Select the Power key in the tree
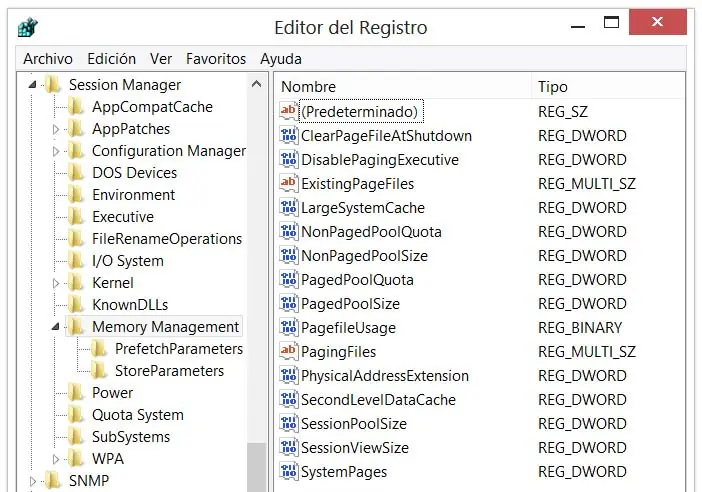 (112, 393)
